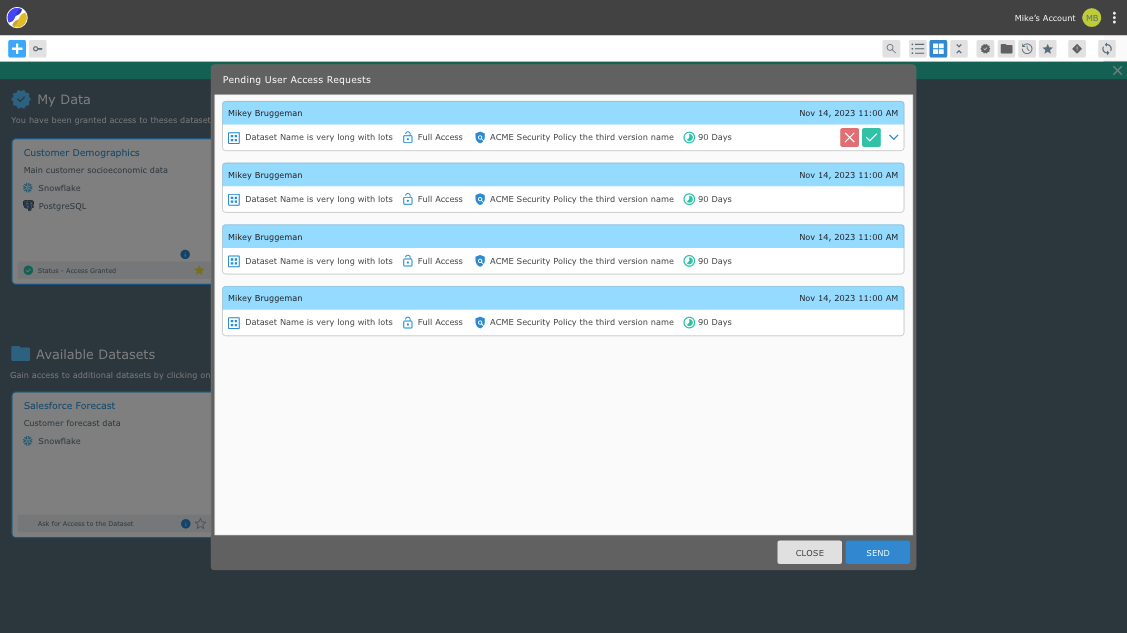Click the key icon in the toolbar

point(38,48)
